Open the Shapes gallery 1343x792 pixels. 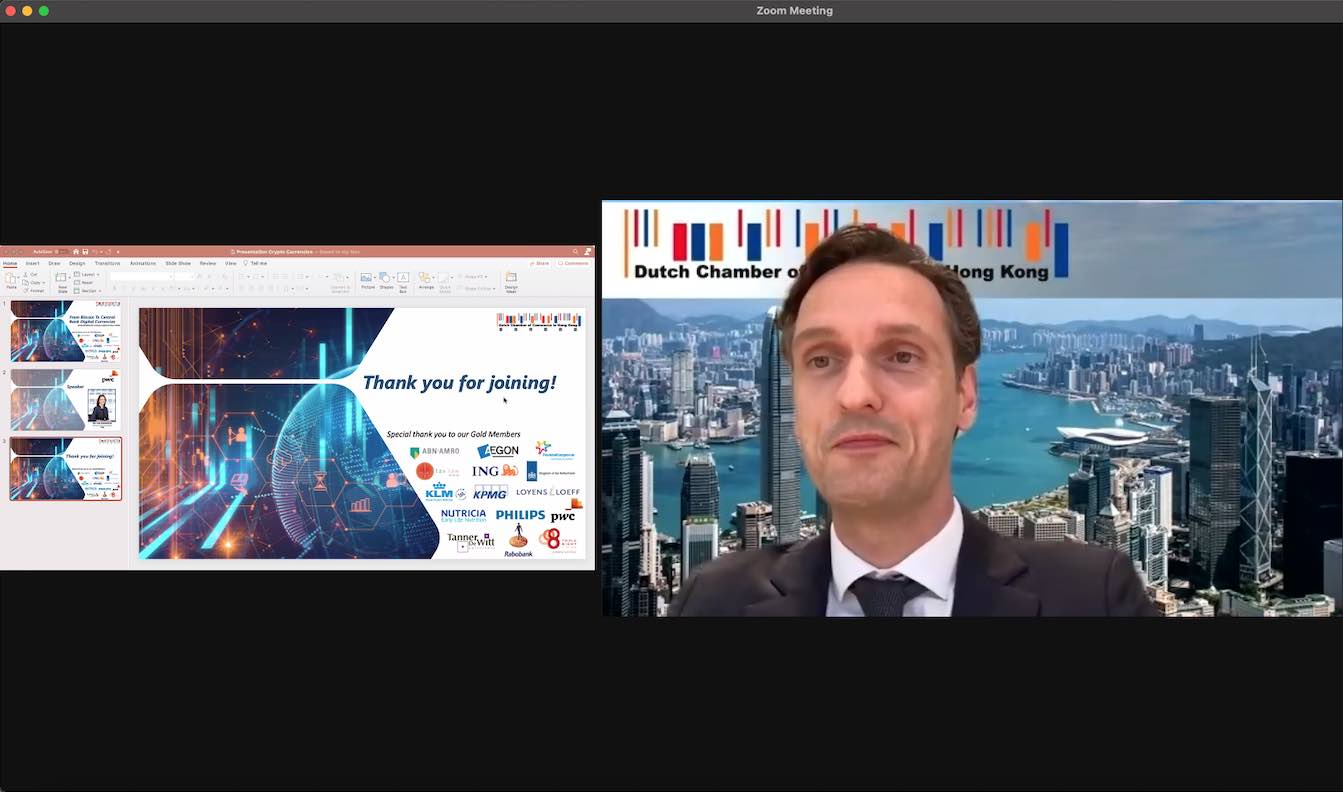coord(386,279)
